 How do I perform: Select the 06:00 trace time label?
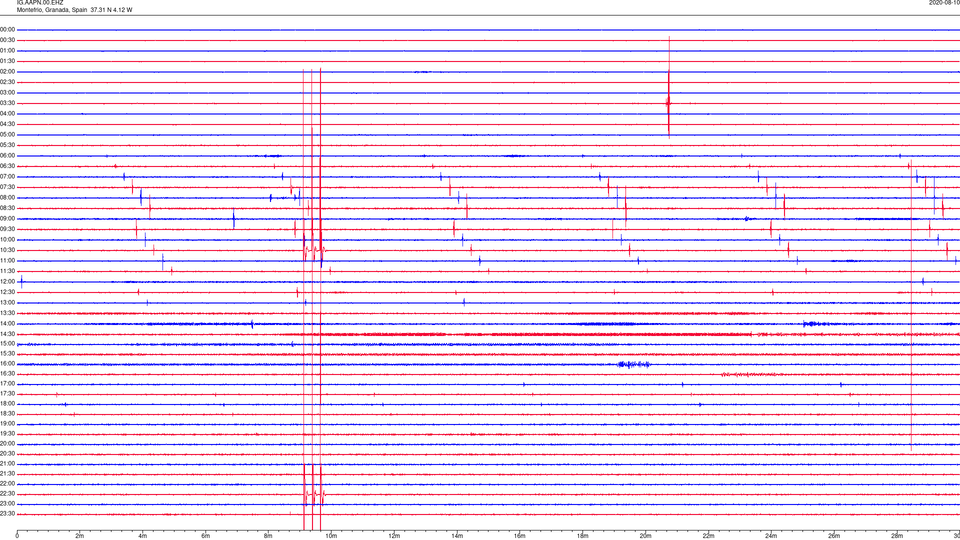pos(7,156)
